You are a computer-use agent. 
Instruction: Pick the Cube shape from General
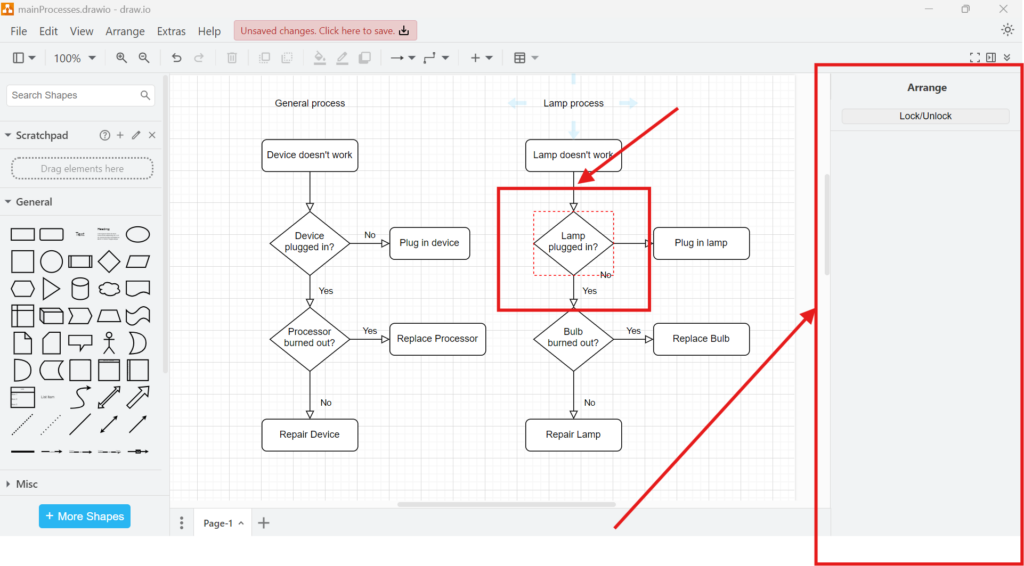[51, 316]
